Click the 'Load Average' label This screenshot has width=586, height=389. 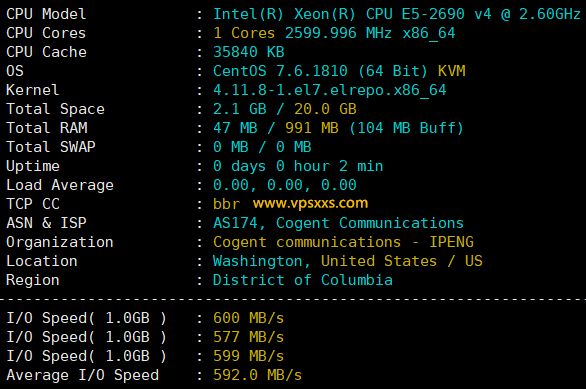tap(60, 185)
